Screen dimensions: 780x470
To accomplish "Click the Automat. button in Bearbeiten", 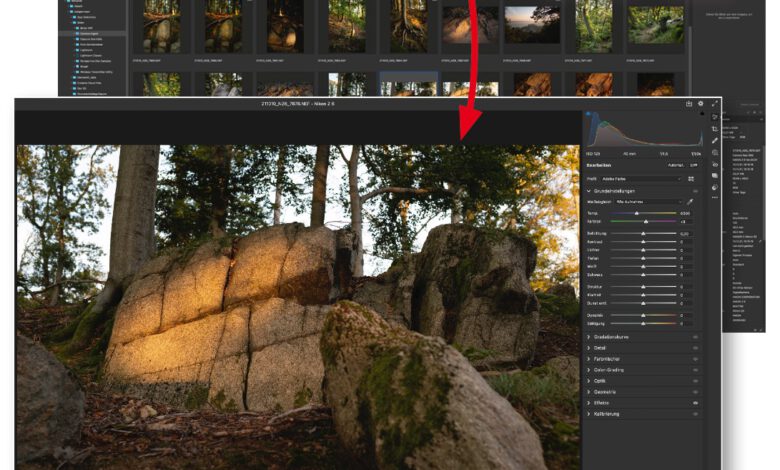I will (x=675, y=164).
